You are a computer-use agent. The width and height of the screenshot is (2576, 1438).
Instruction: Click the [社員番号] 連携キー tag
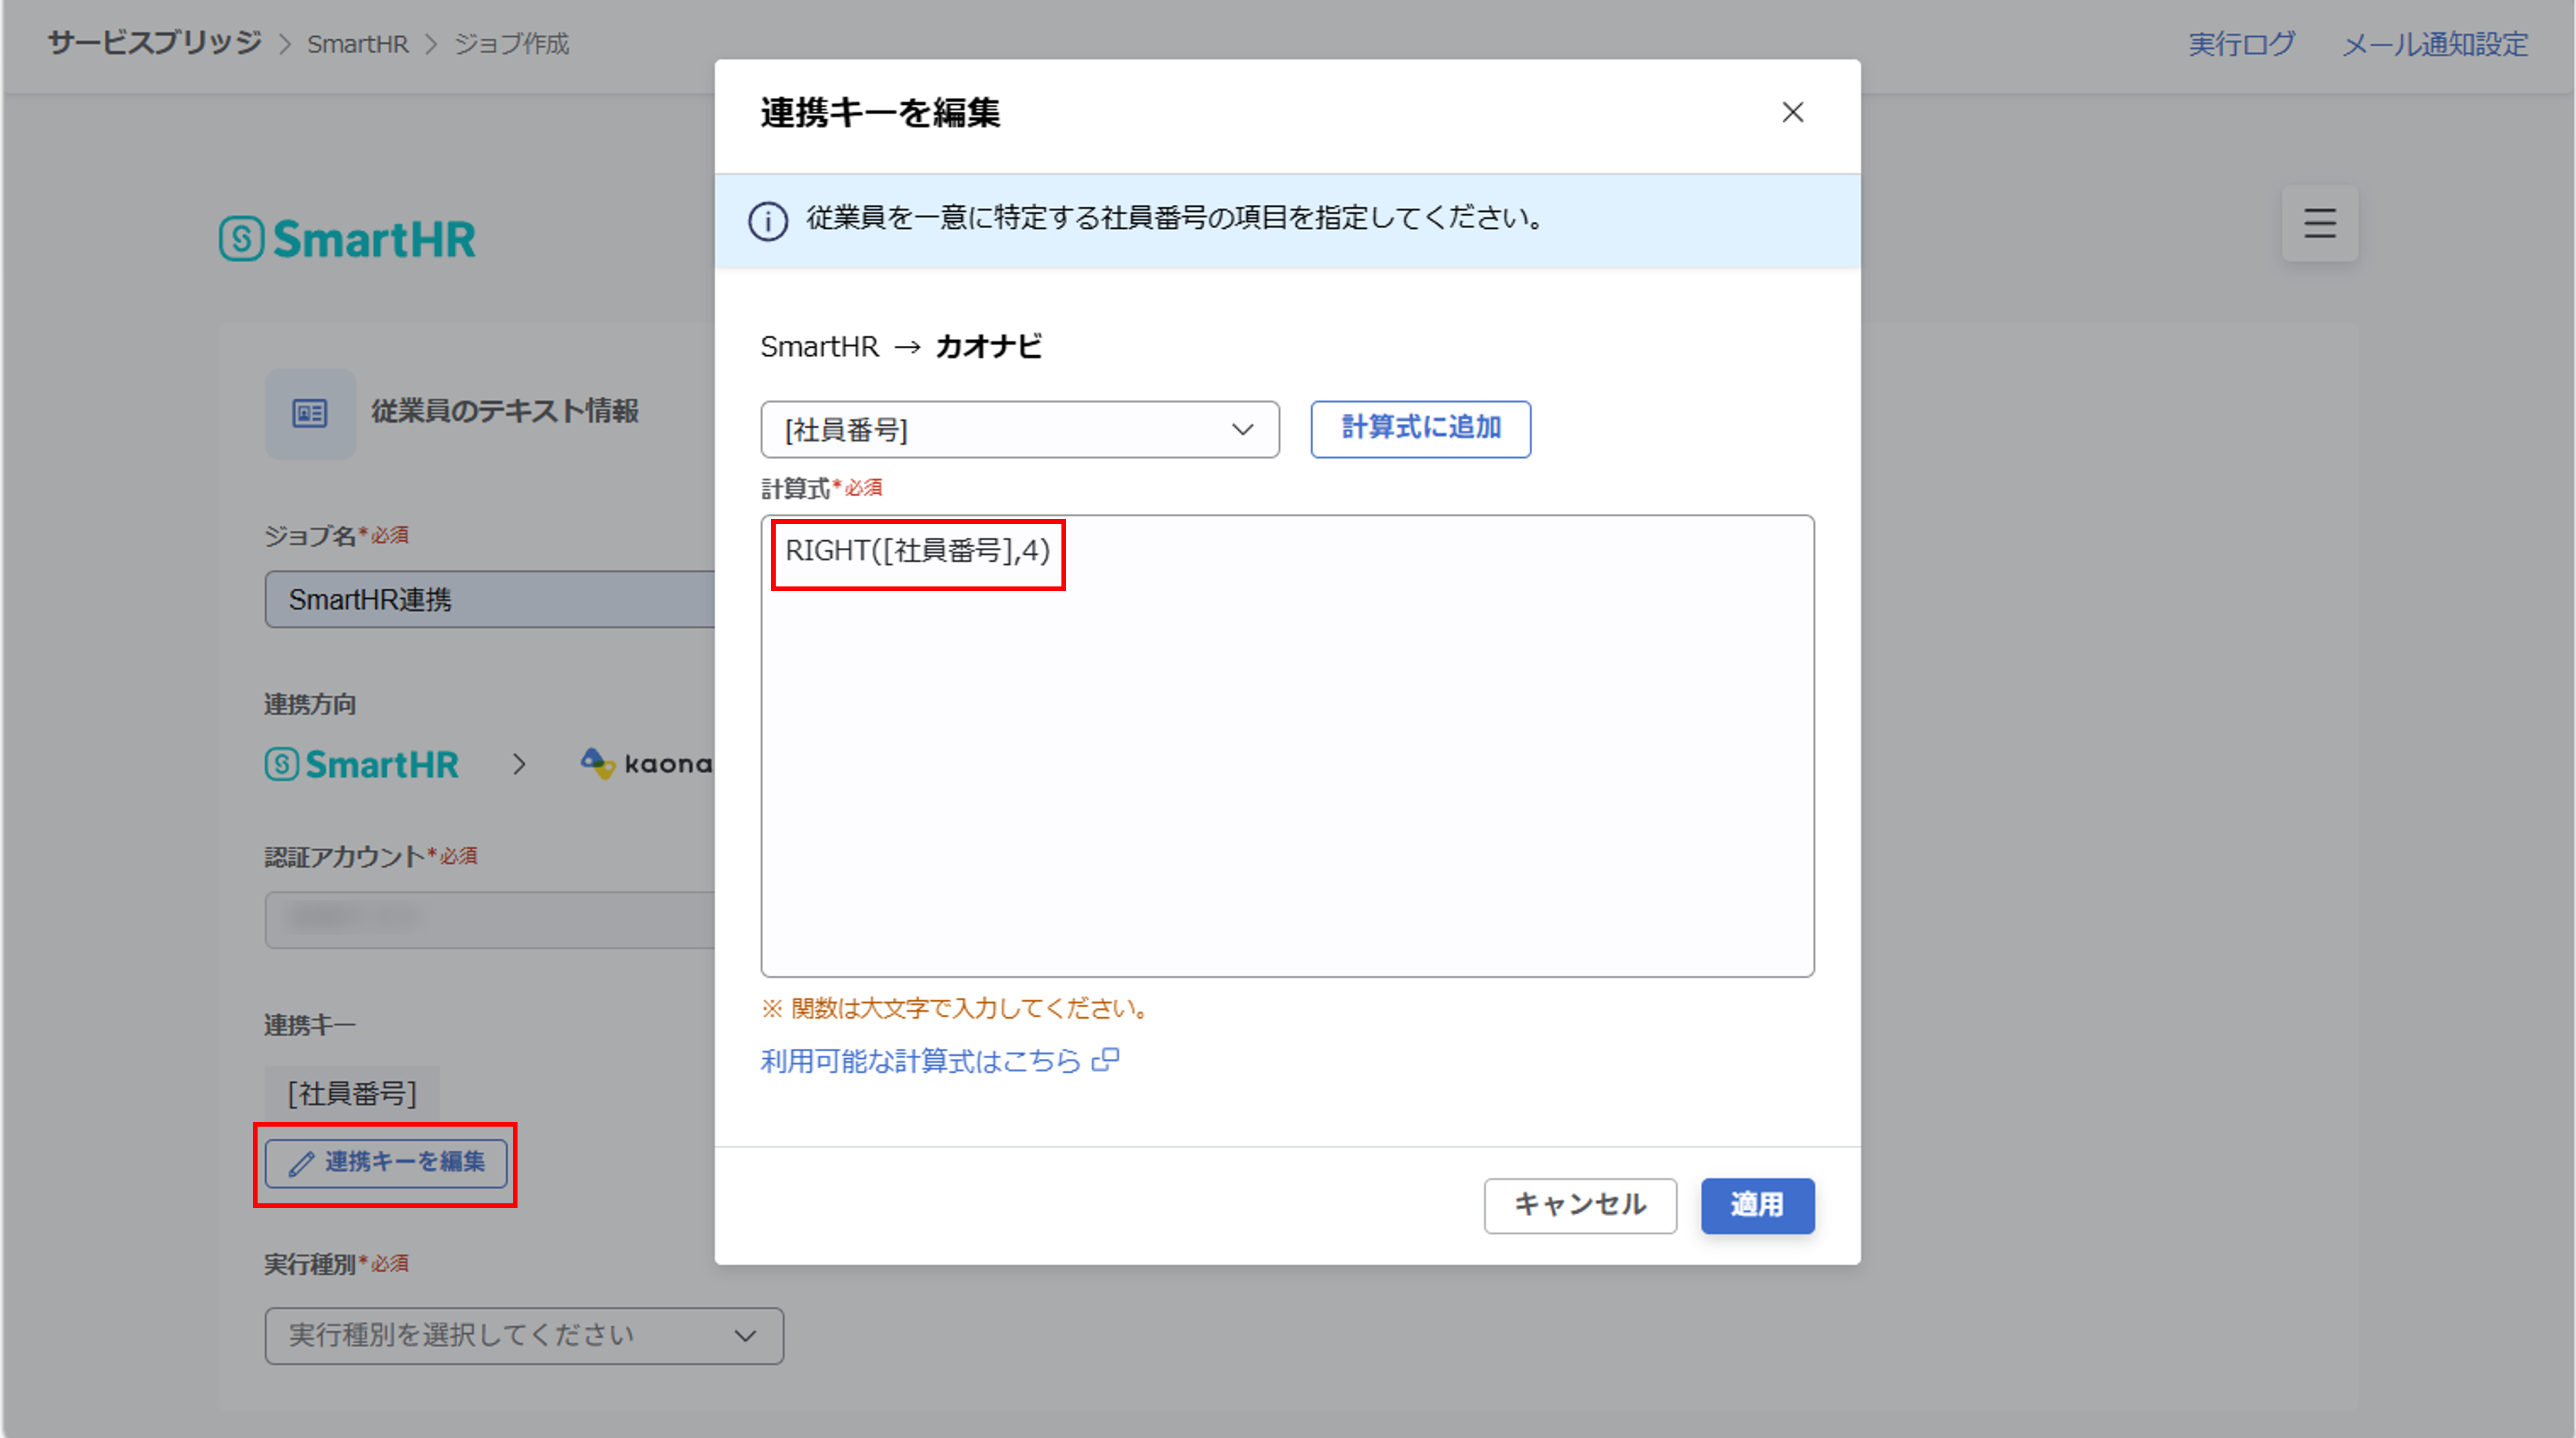pos(352,1093)
